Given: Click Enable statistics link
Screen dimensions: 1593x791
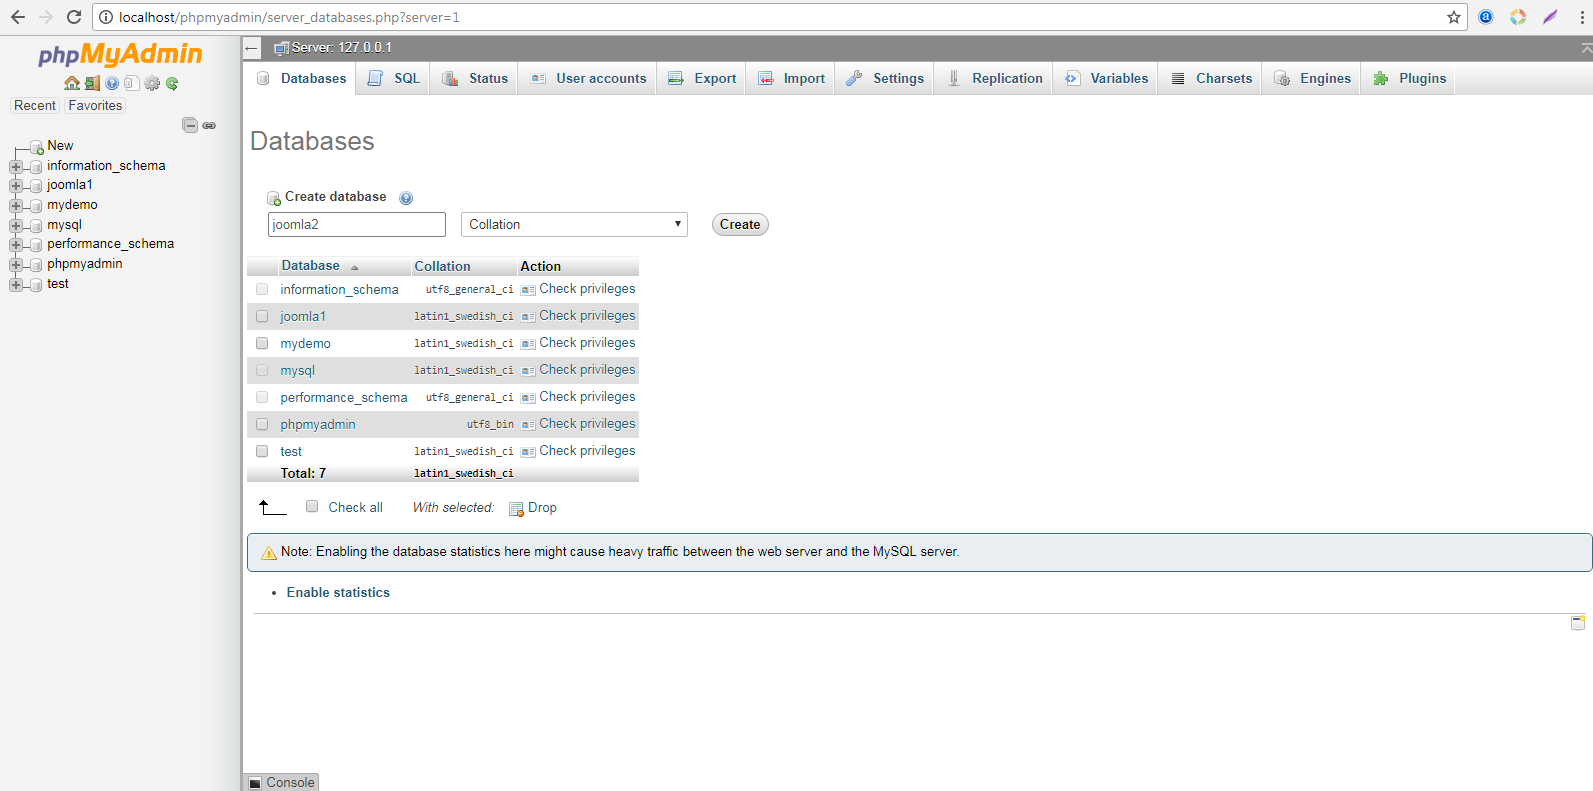Looking at the screenshot, I should coord(338,593).
